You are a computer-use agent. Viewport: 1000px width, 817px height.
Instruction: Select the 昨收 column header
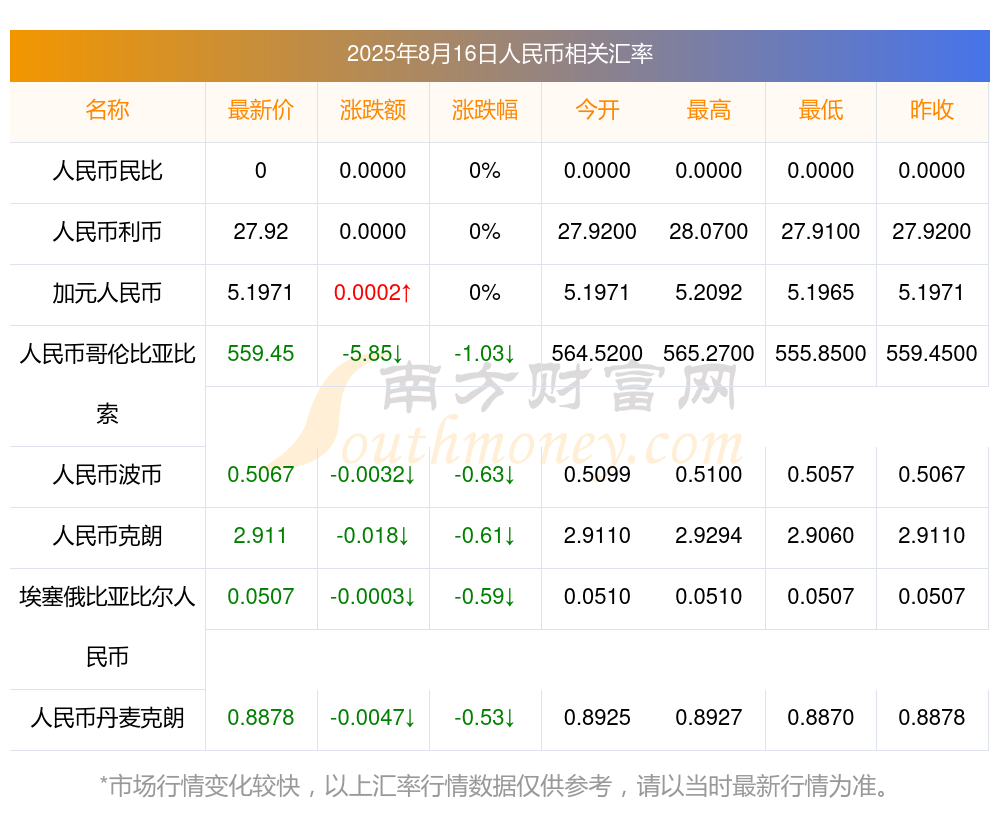click(x=932, y=110)
